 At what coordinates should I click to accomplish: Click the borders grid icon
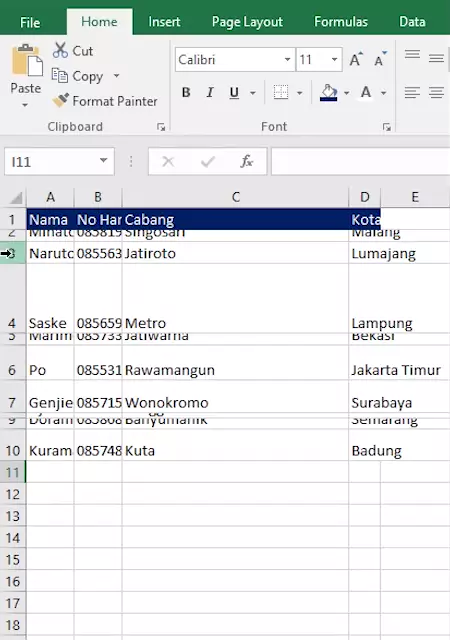[x=281, y=92]
